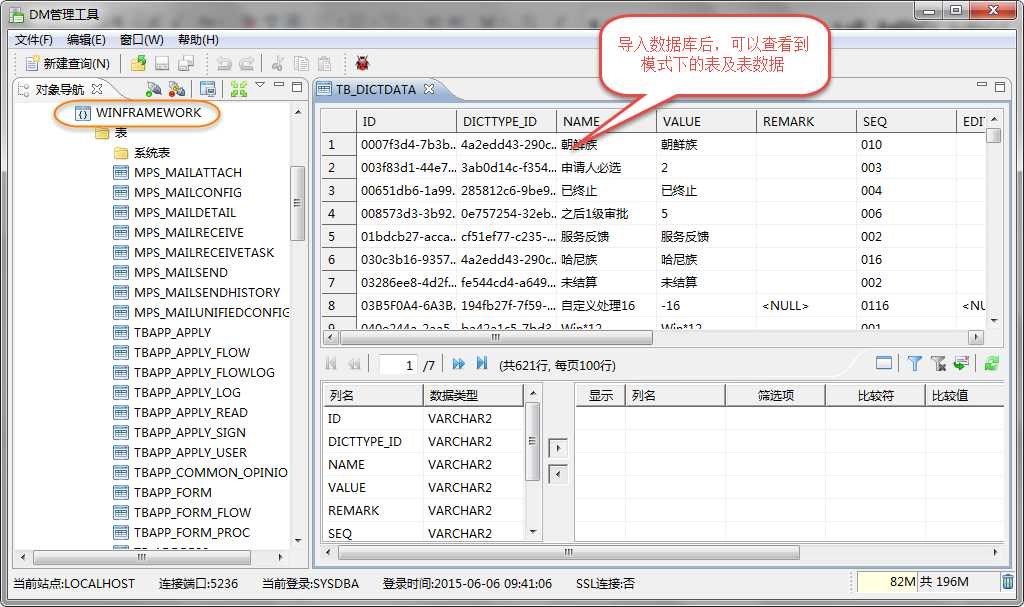Minimize the 对象导航 panel

279,85
